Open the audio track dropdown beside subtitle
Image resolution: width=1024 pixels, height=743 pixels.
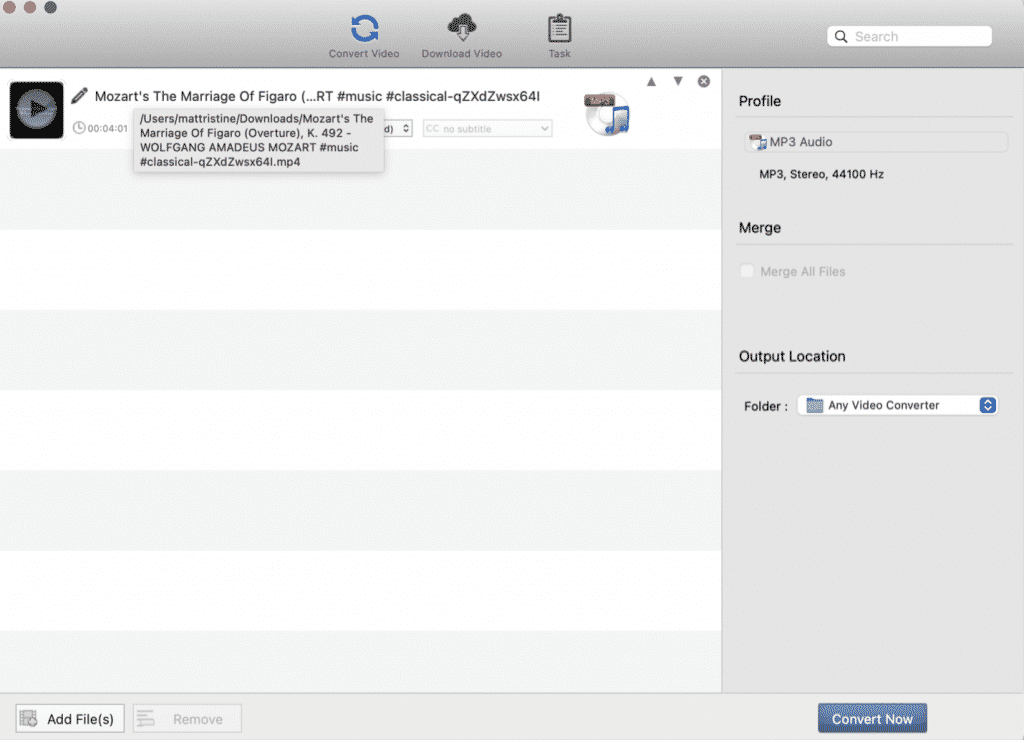coord(402,128)
